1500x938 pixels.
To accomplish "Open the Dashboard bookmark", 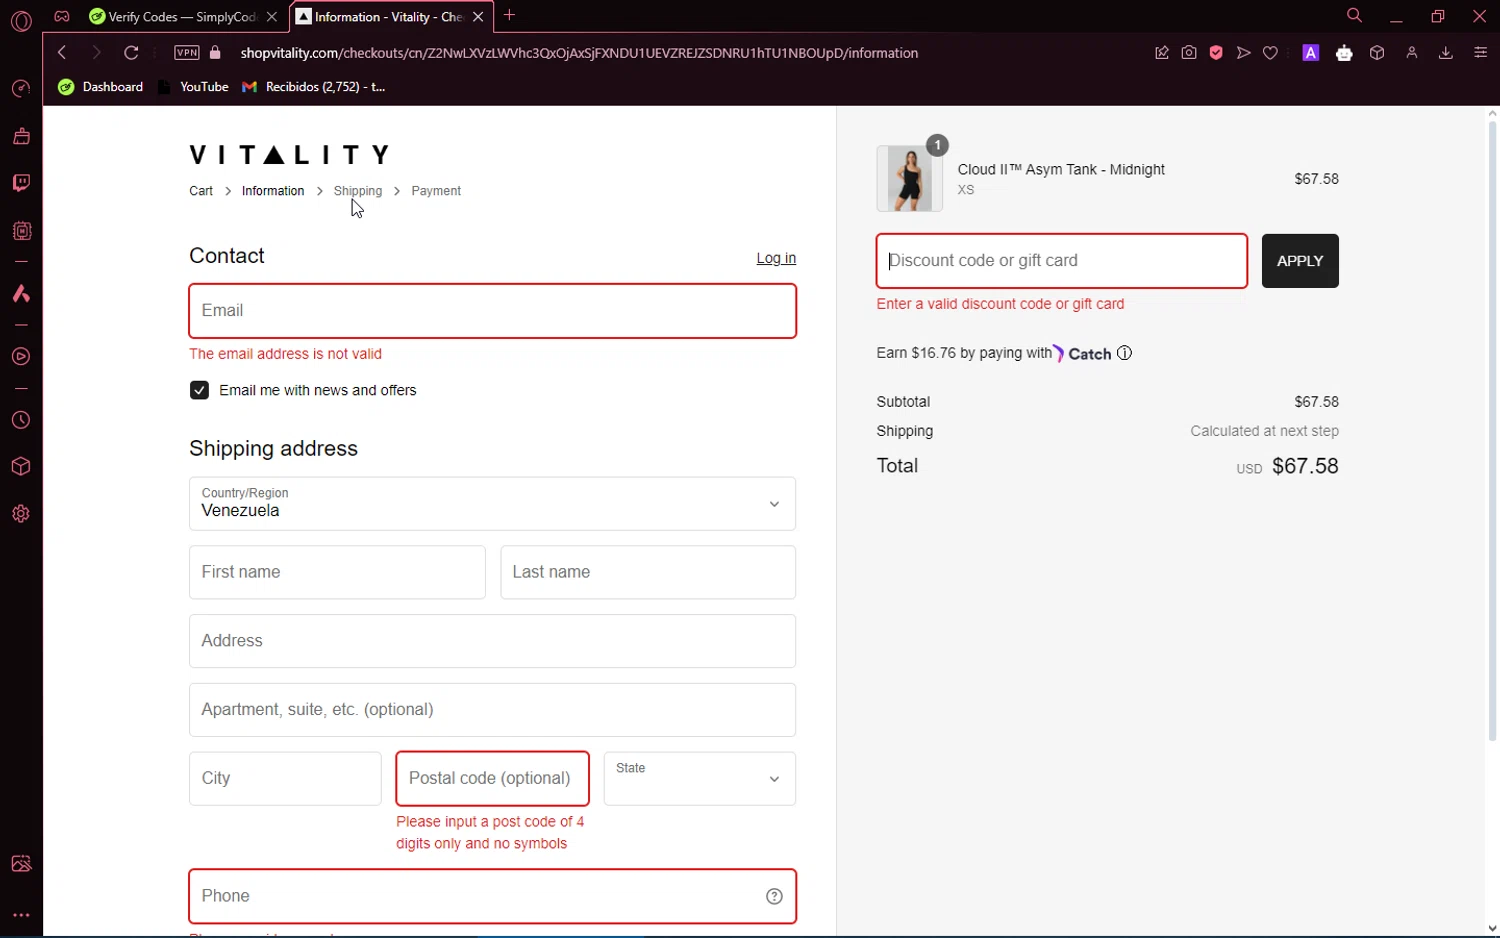I will click(101, 87).
